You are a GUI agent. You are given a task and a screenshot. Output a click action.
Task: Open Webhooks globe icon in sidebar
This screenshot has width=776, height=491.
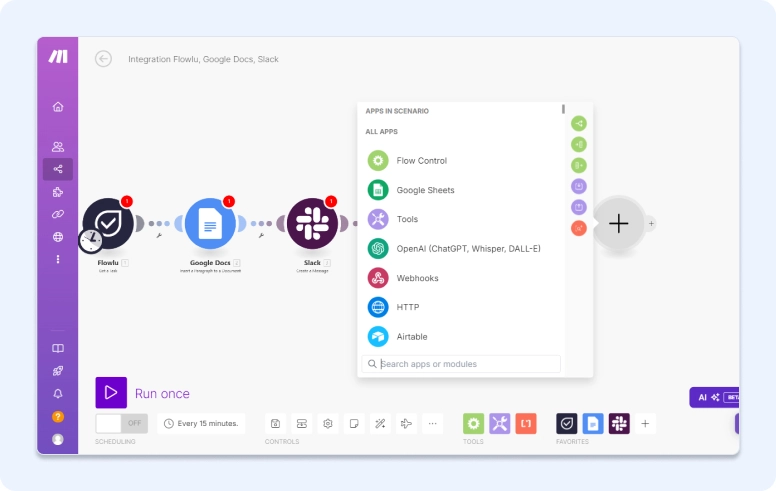pyautogui.click(x=58, y=237)
